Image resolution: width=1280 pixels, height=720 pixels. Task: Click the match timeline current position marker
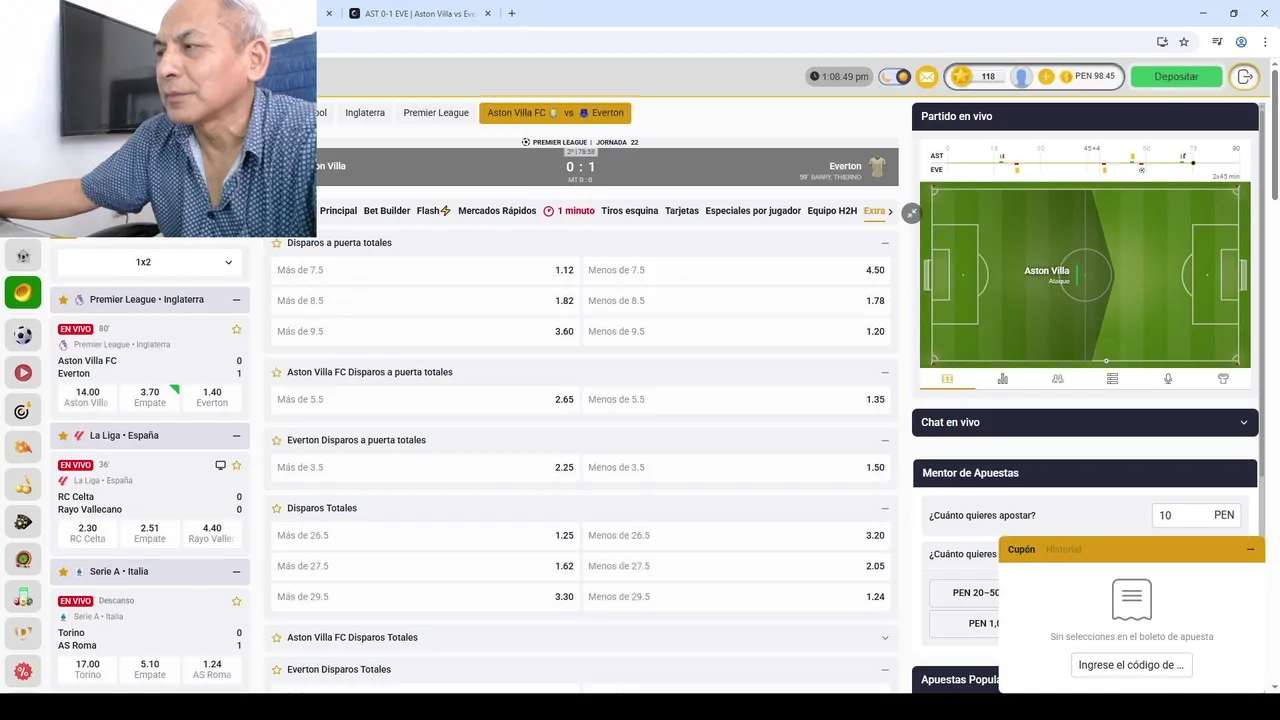(x=1193, y=162)
